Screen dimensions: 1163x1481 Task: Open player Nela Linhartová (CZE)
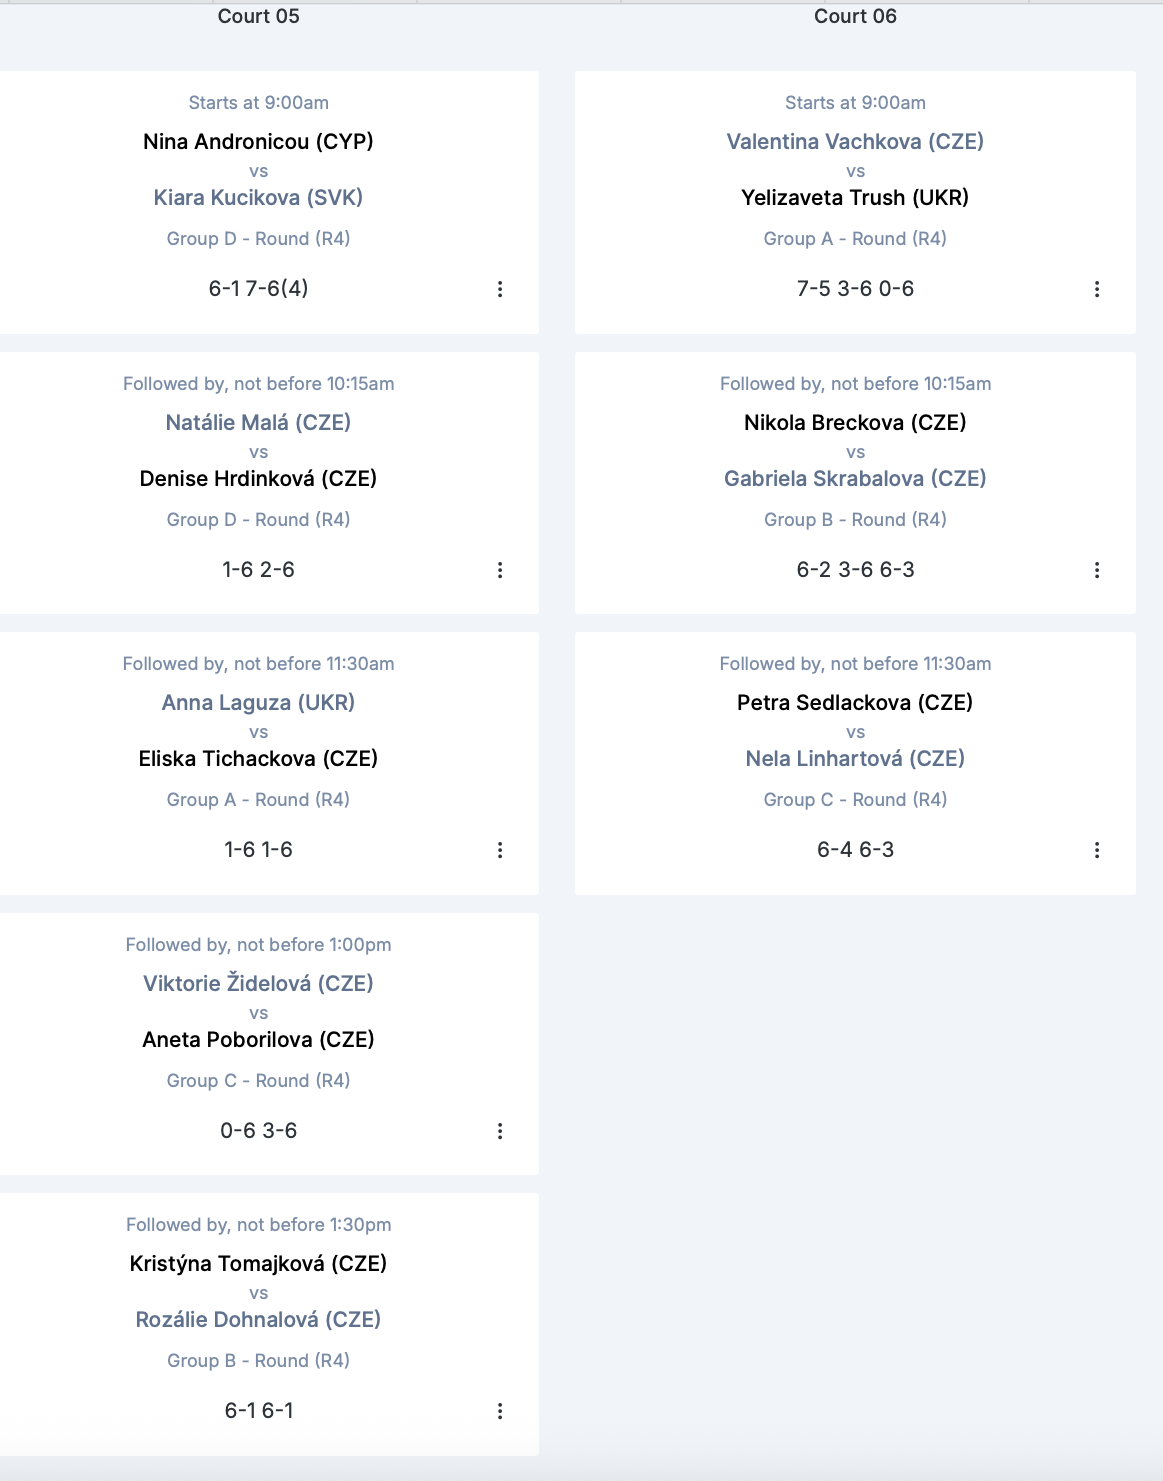pos(855,759)
